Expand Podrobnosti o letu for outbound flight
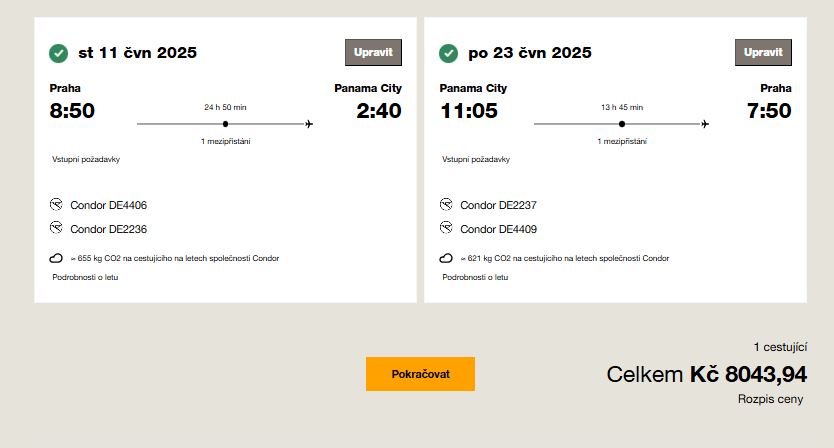The width and height of the screenshot is (834, 448). [85, 277]
